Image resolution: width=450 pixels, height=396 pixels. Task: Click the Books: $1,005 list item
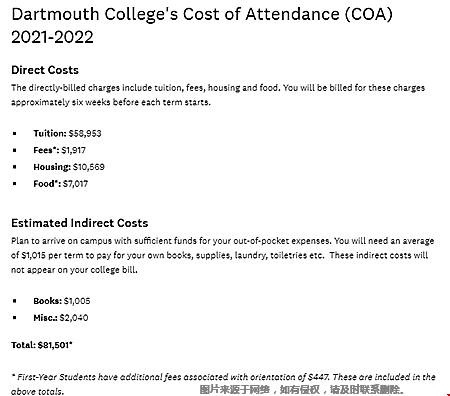tap(62, 301)
